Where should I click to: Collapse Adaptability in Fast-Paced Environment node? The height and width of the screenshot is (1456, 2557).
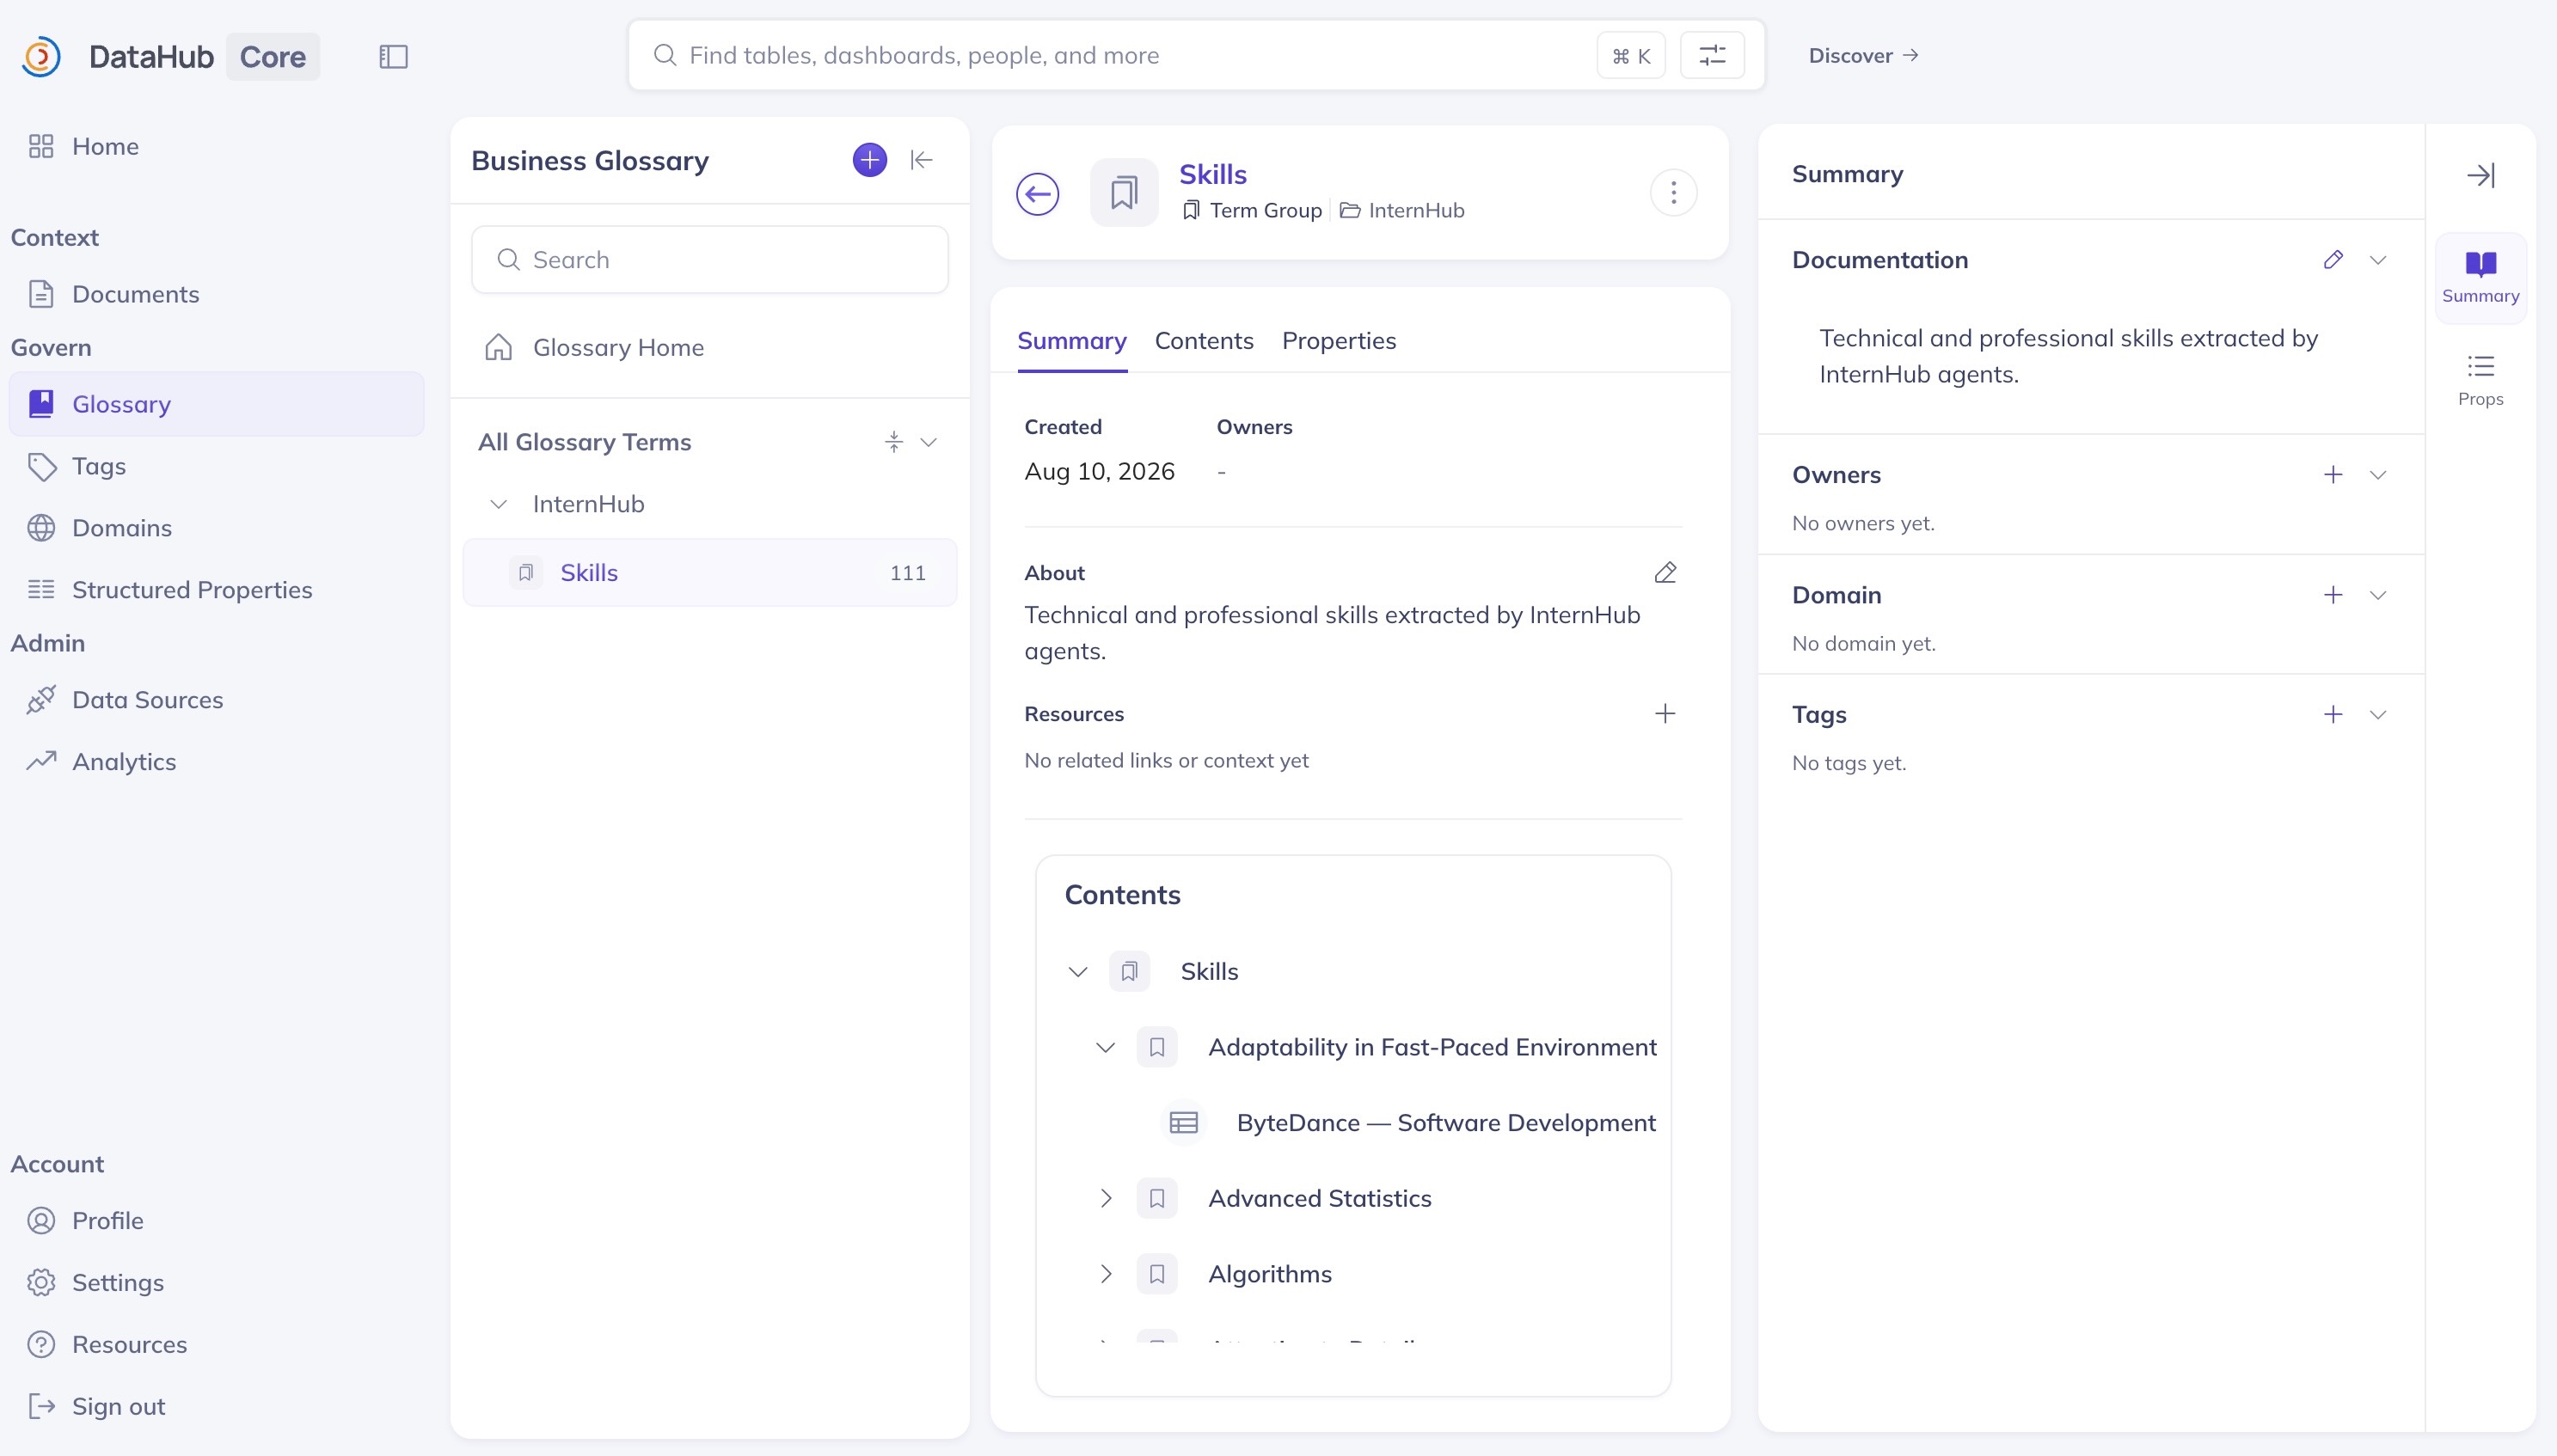pyautogui.click(x=1105, y=1048)
